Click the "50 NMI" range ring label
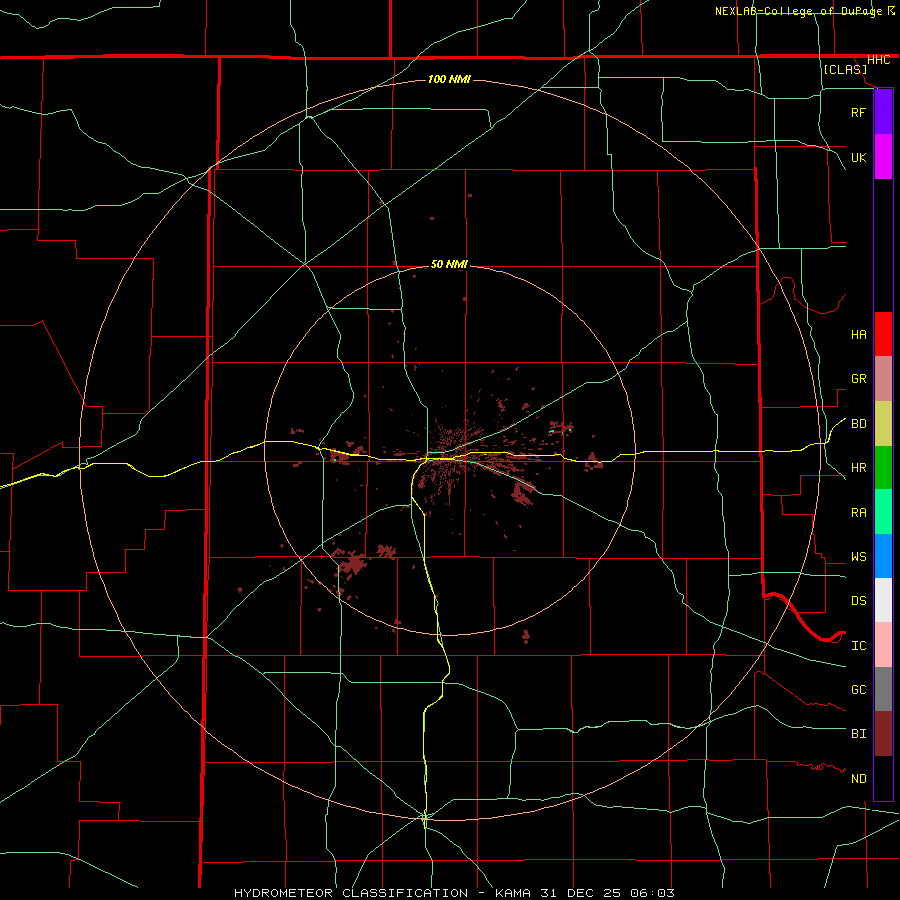 449,264
